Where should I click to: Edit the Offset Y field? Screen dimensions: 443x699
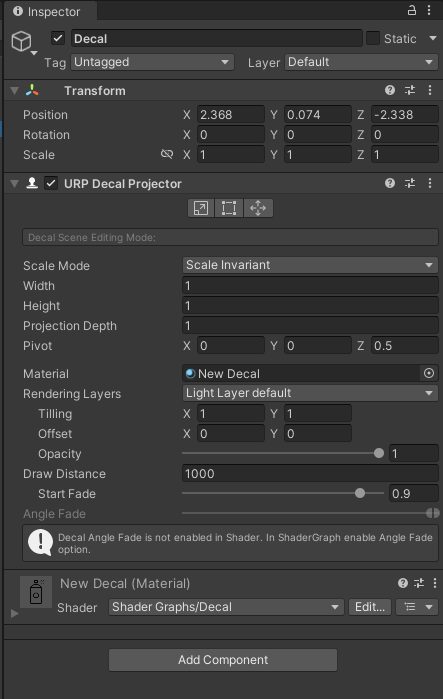(x=318, y=433)
